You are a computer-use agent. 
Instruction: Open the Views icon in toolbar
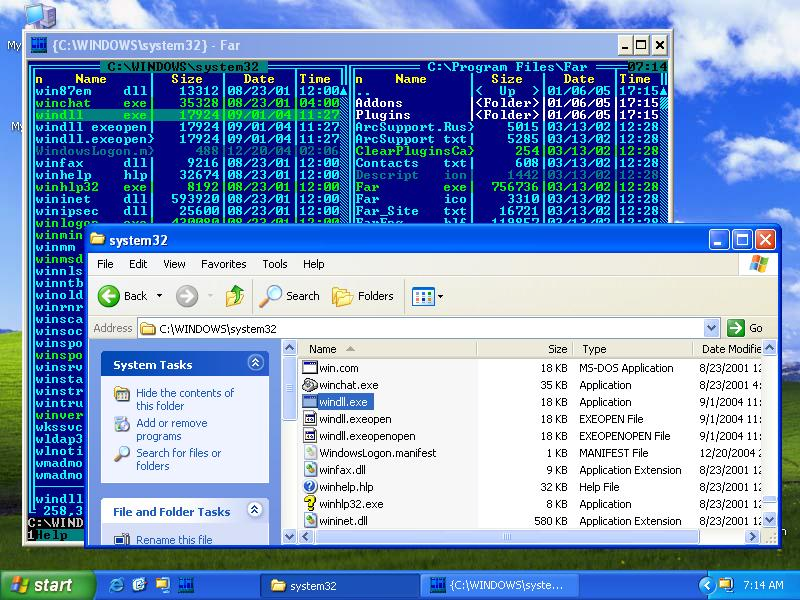423,296
